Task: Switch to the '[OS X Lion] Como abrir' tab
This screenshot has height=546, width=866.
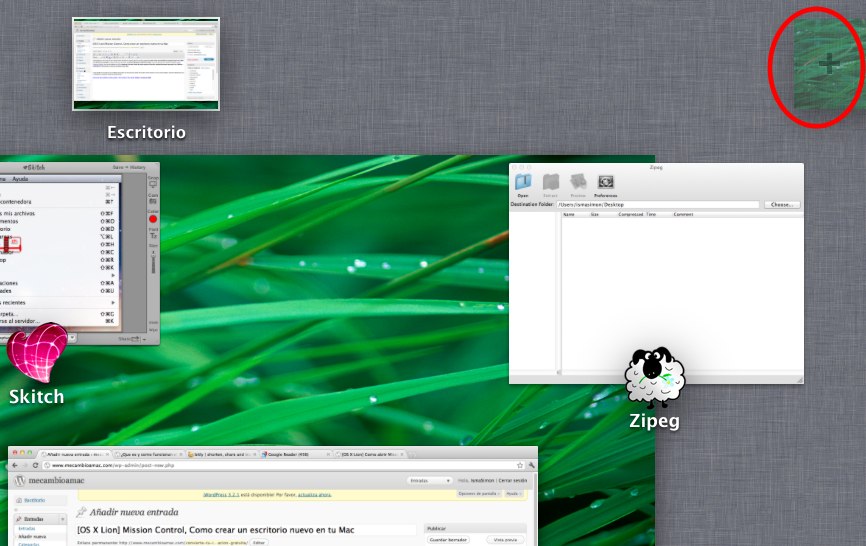Action: 369,454
